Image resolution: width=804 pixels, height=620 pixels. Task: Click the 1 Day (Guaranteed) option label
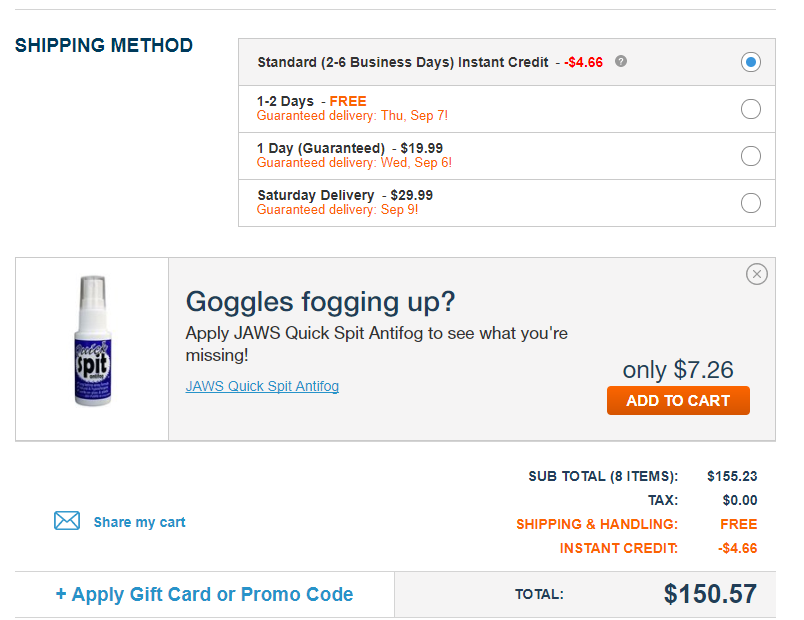[x=321, y=148]
